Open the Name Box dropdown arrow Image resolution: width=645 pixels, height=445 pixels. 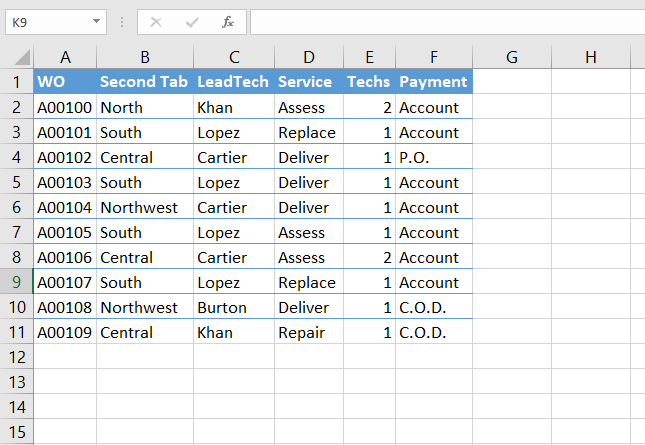[97, 21]
